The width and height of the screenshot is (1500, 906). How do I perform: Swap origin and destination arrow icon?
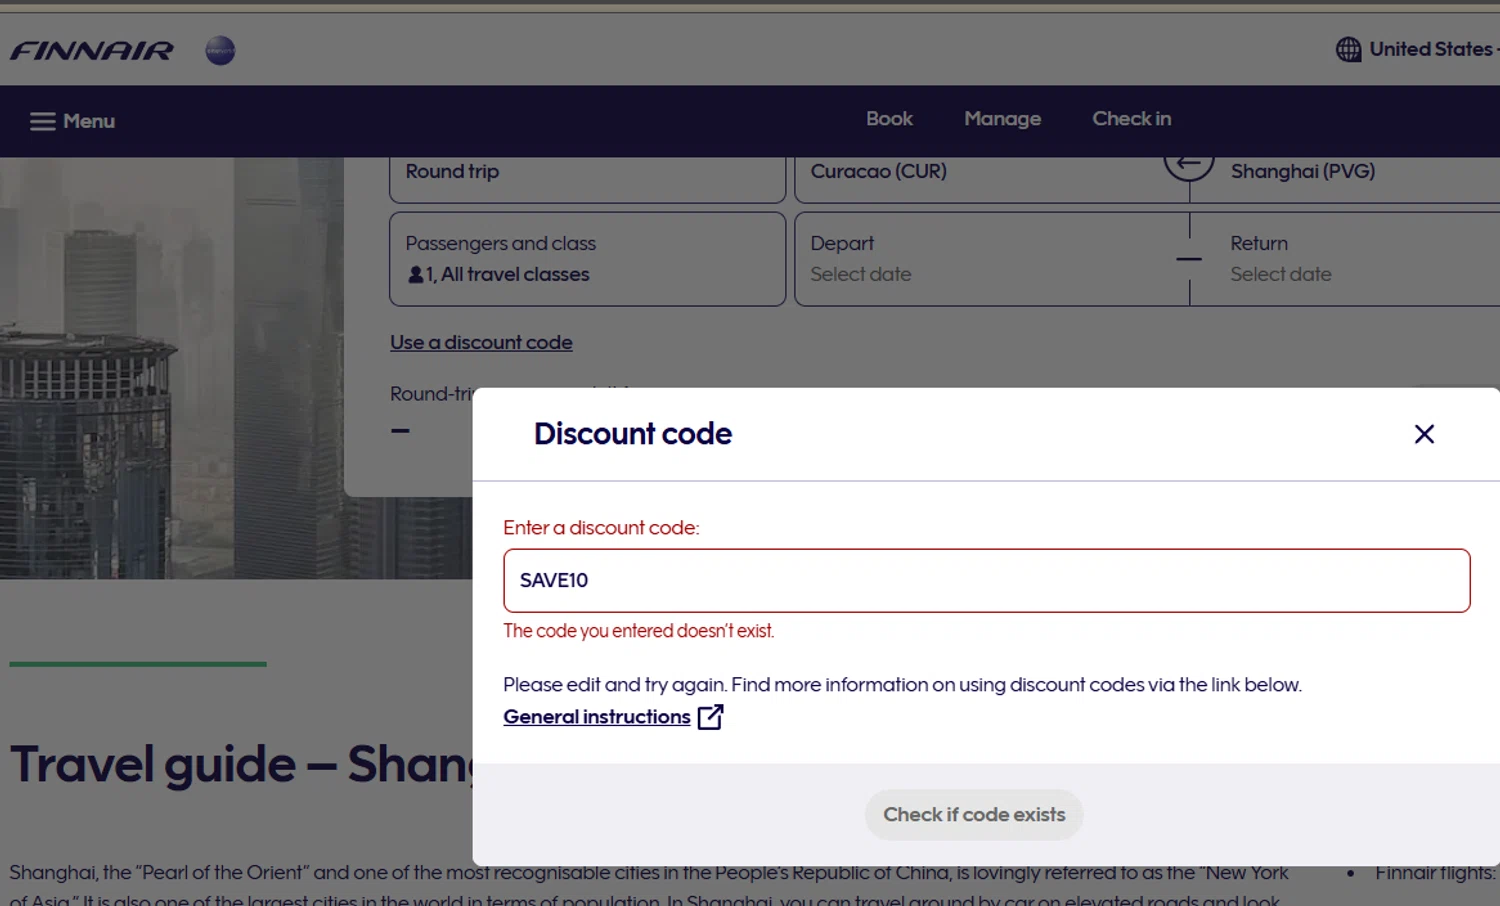click(x=1188, y=165)
